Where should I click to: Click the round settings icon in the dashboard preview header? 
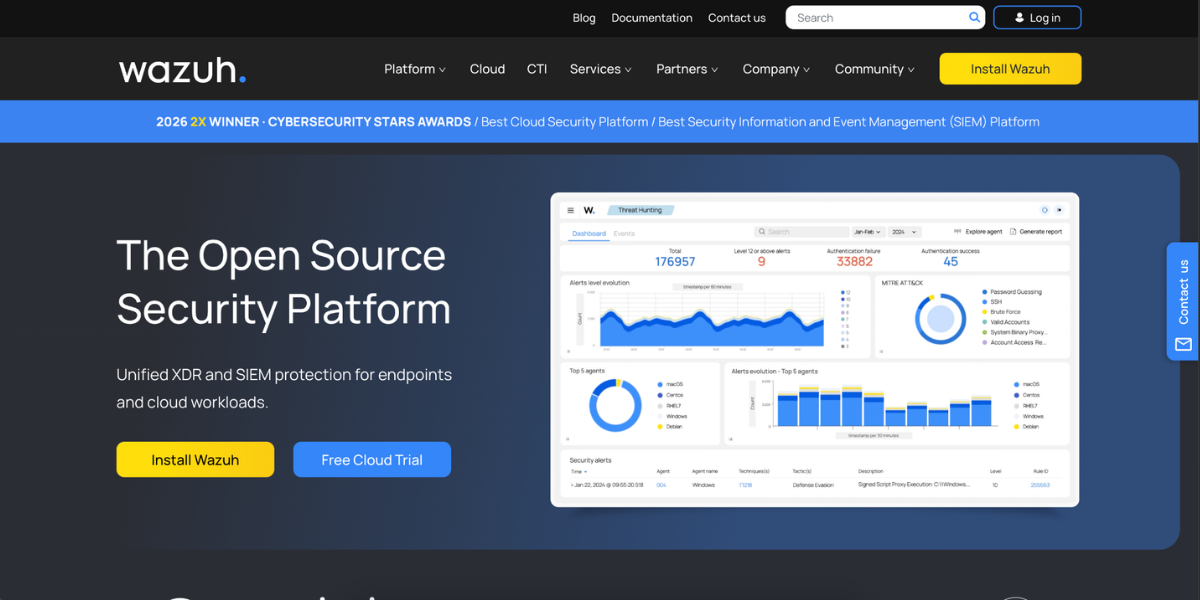click(1045, 210)
